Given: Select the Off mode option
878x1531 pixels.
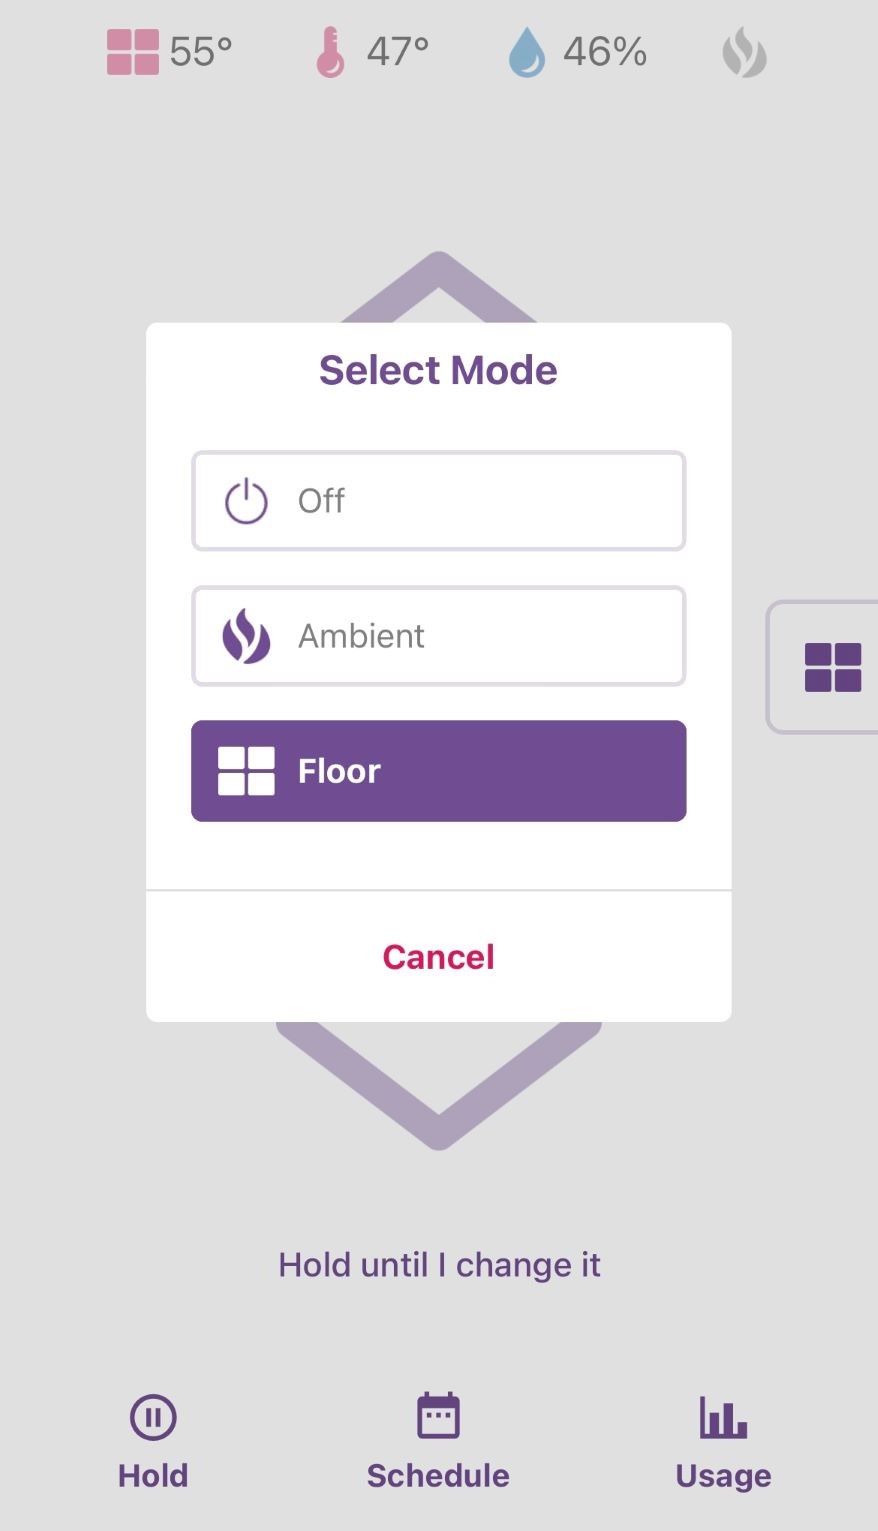Looking at the screenshot, I should (438, 501).
